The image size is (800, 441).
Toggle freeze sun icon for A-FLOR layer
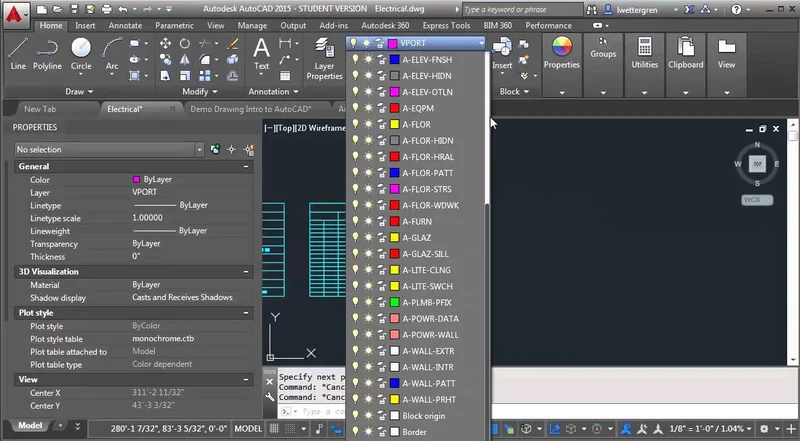tap(368, 125)
